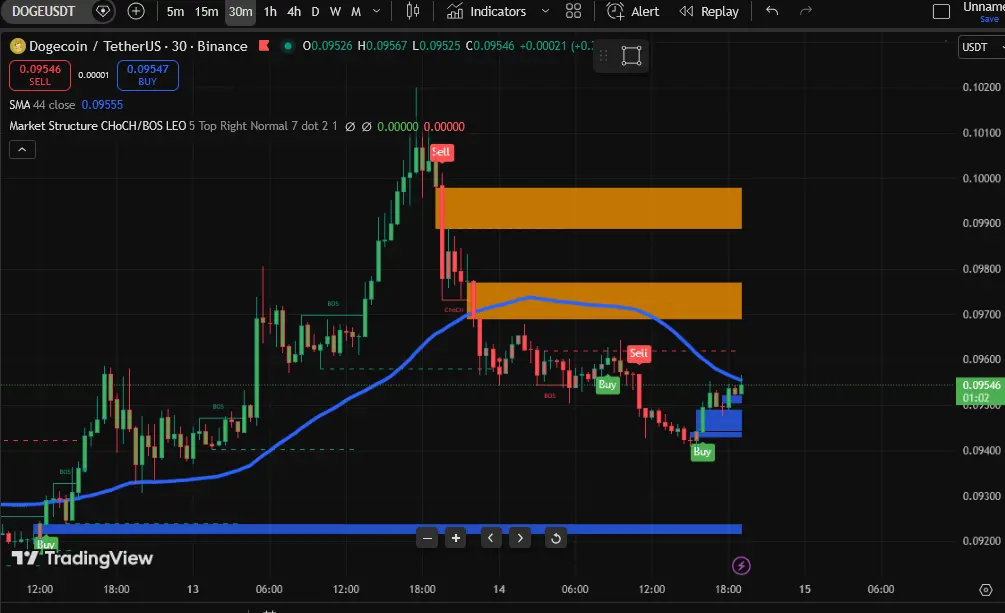
Task: Switch to the 1h timeframe
Action: pyautogui.click(x=270, y=12)
